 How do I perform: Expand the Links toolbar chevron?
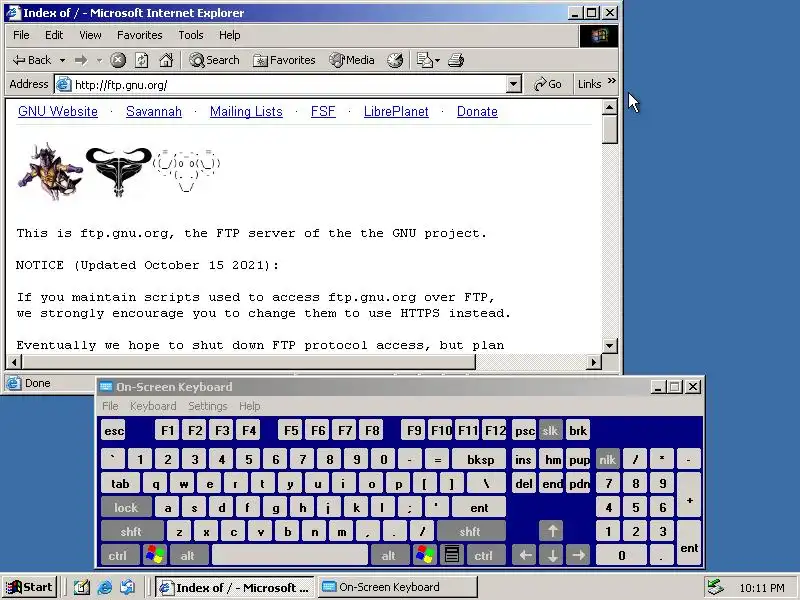coord(612,81)
